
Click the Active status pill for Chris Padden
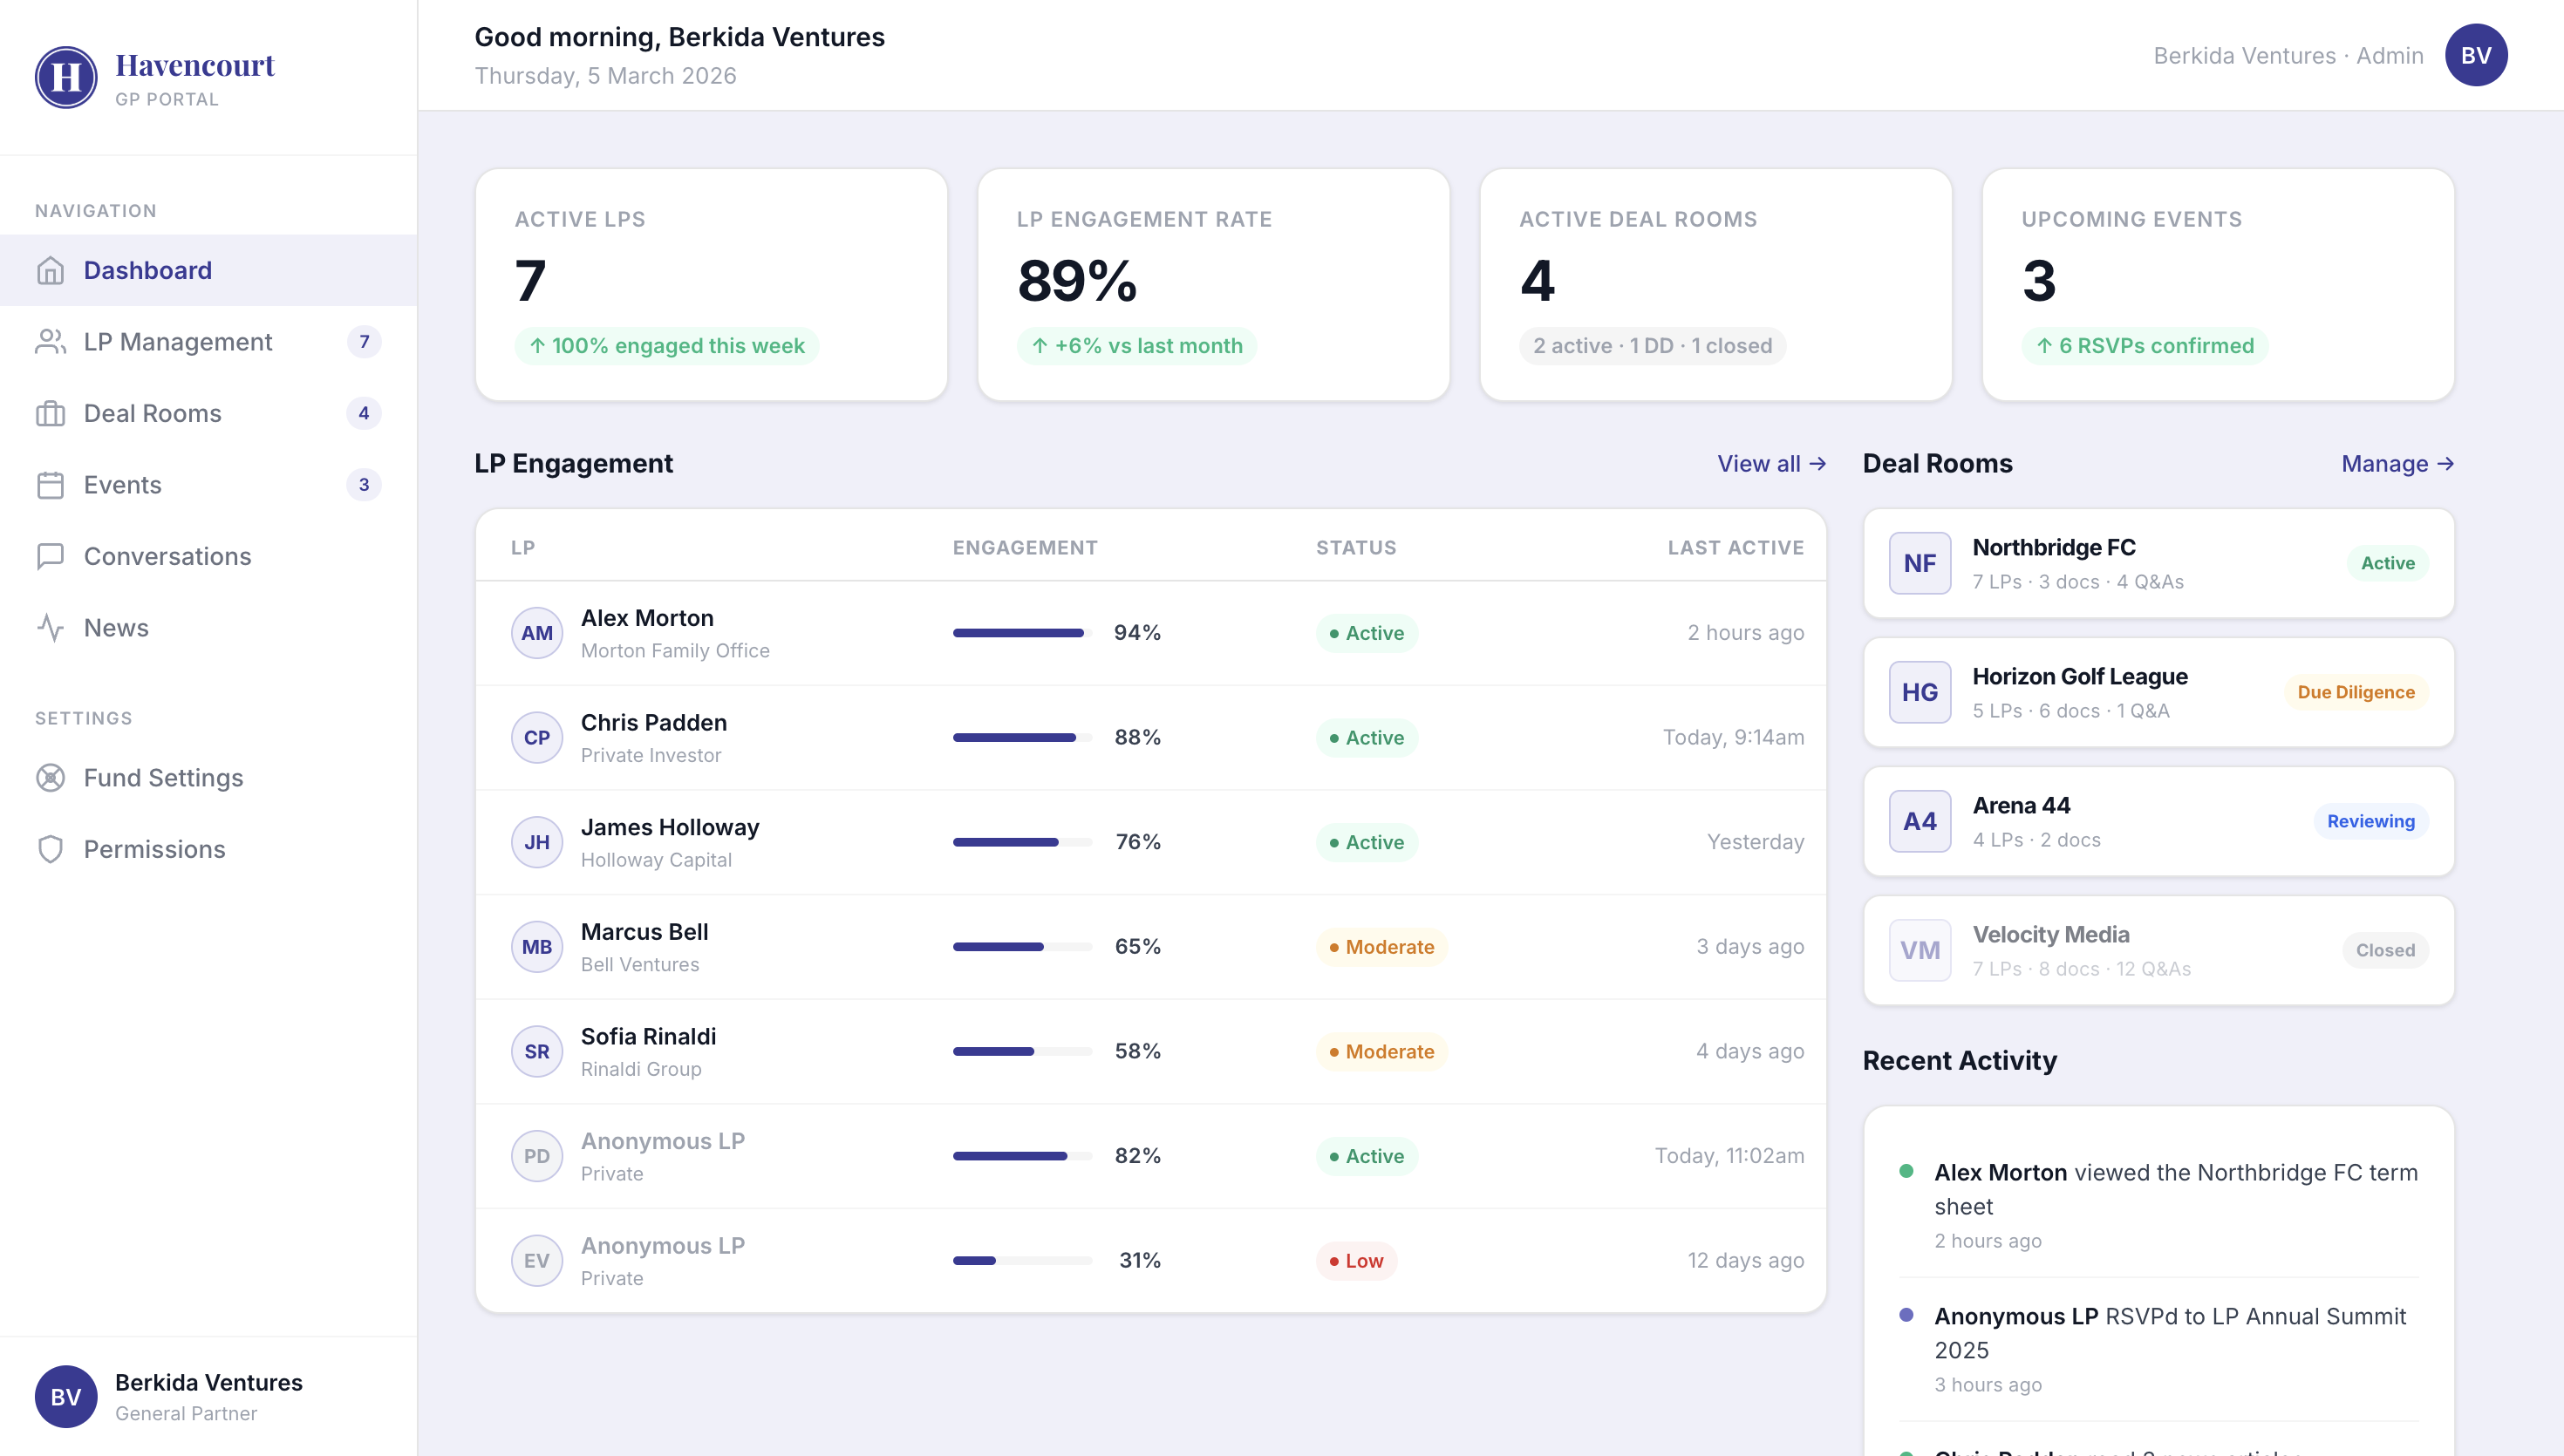point(1366,737)
